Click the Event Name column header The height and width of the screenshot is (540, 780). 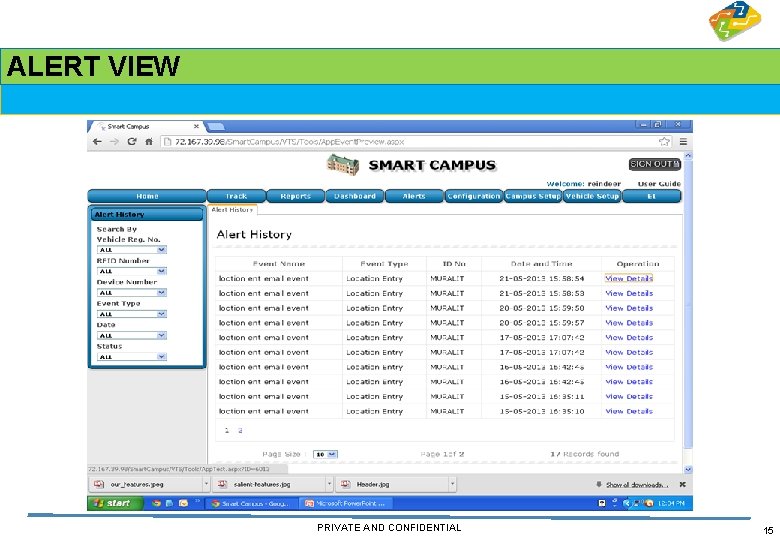(279, 264)
